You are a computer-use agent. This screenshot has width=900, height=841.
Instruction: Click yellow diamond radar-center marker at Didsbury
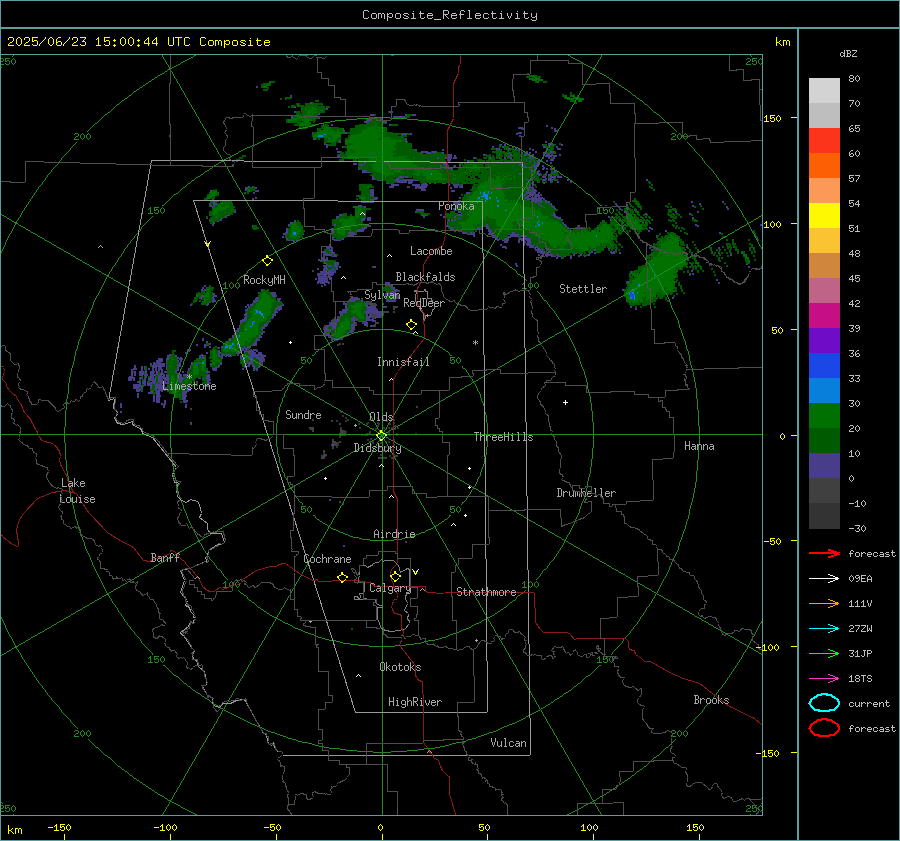pyautogui.click(x=381, y=435)
